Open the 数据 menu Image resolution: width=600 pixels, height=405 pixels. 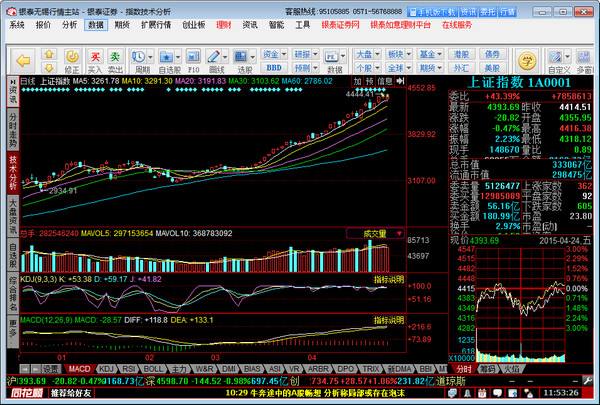(95, 23)
